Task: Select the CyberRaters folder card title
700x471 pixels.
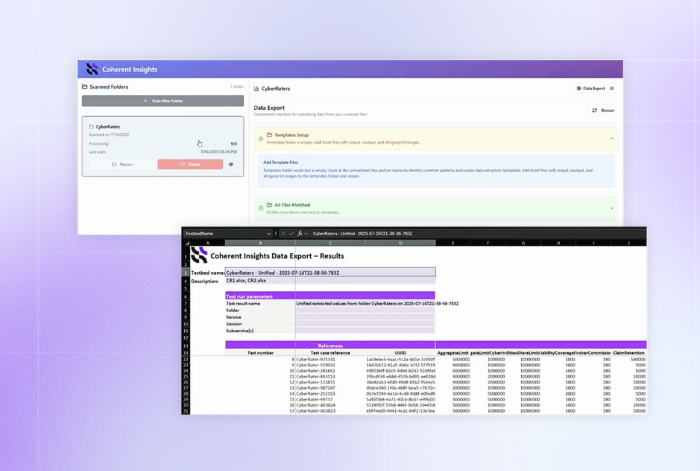Action: [108, 127]
